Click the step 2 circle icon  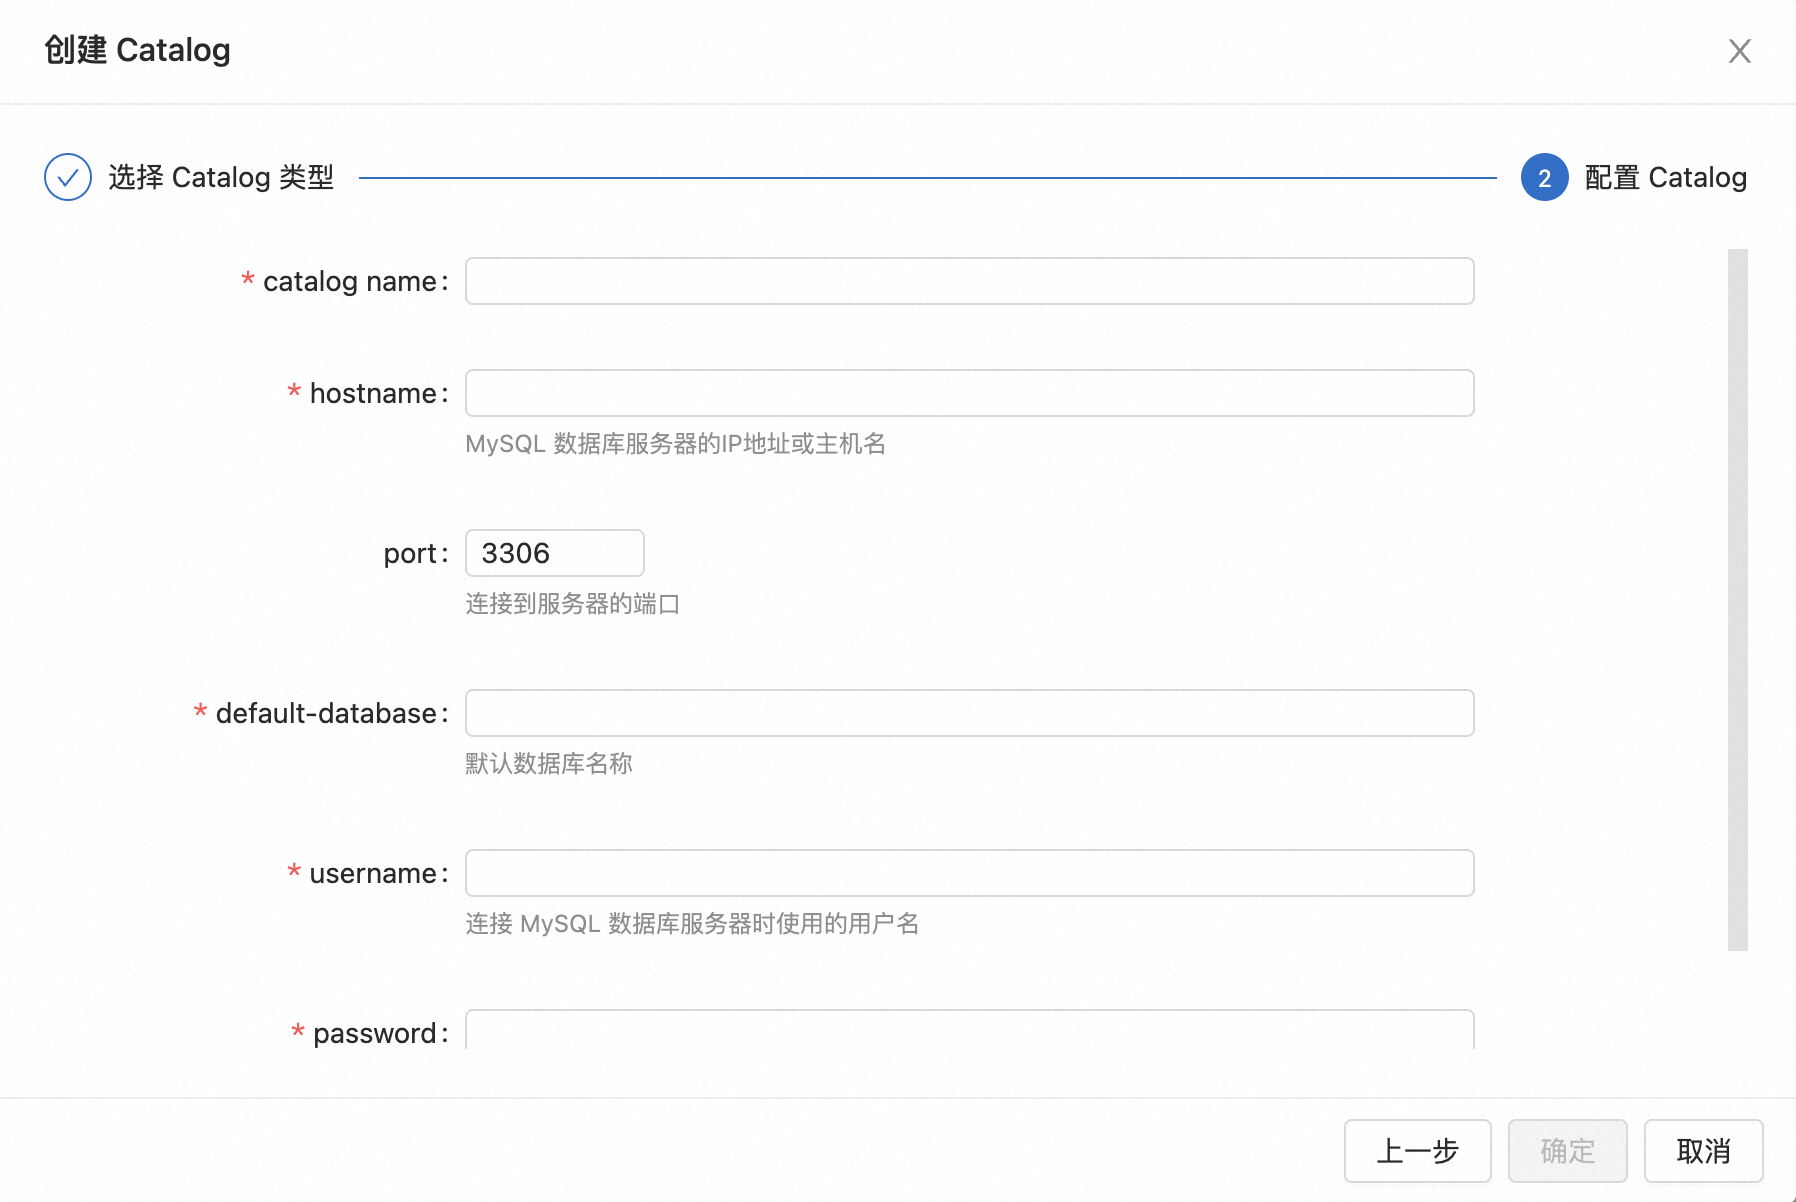tap(1544, 177)
